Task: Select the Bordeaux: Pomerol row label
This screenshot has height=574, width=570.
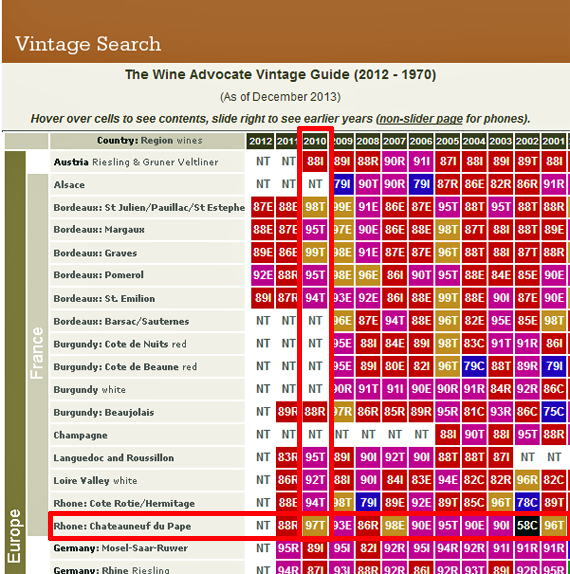Action: 98,275
